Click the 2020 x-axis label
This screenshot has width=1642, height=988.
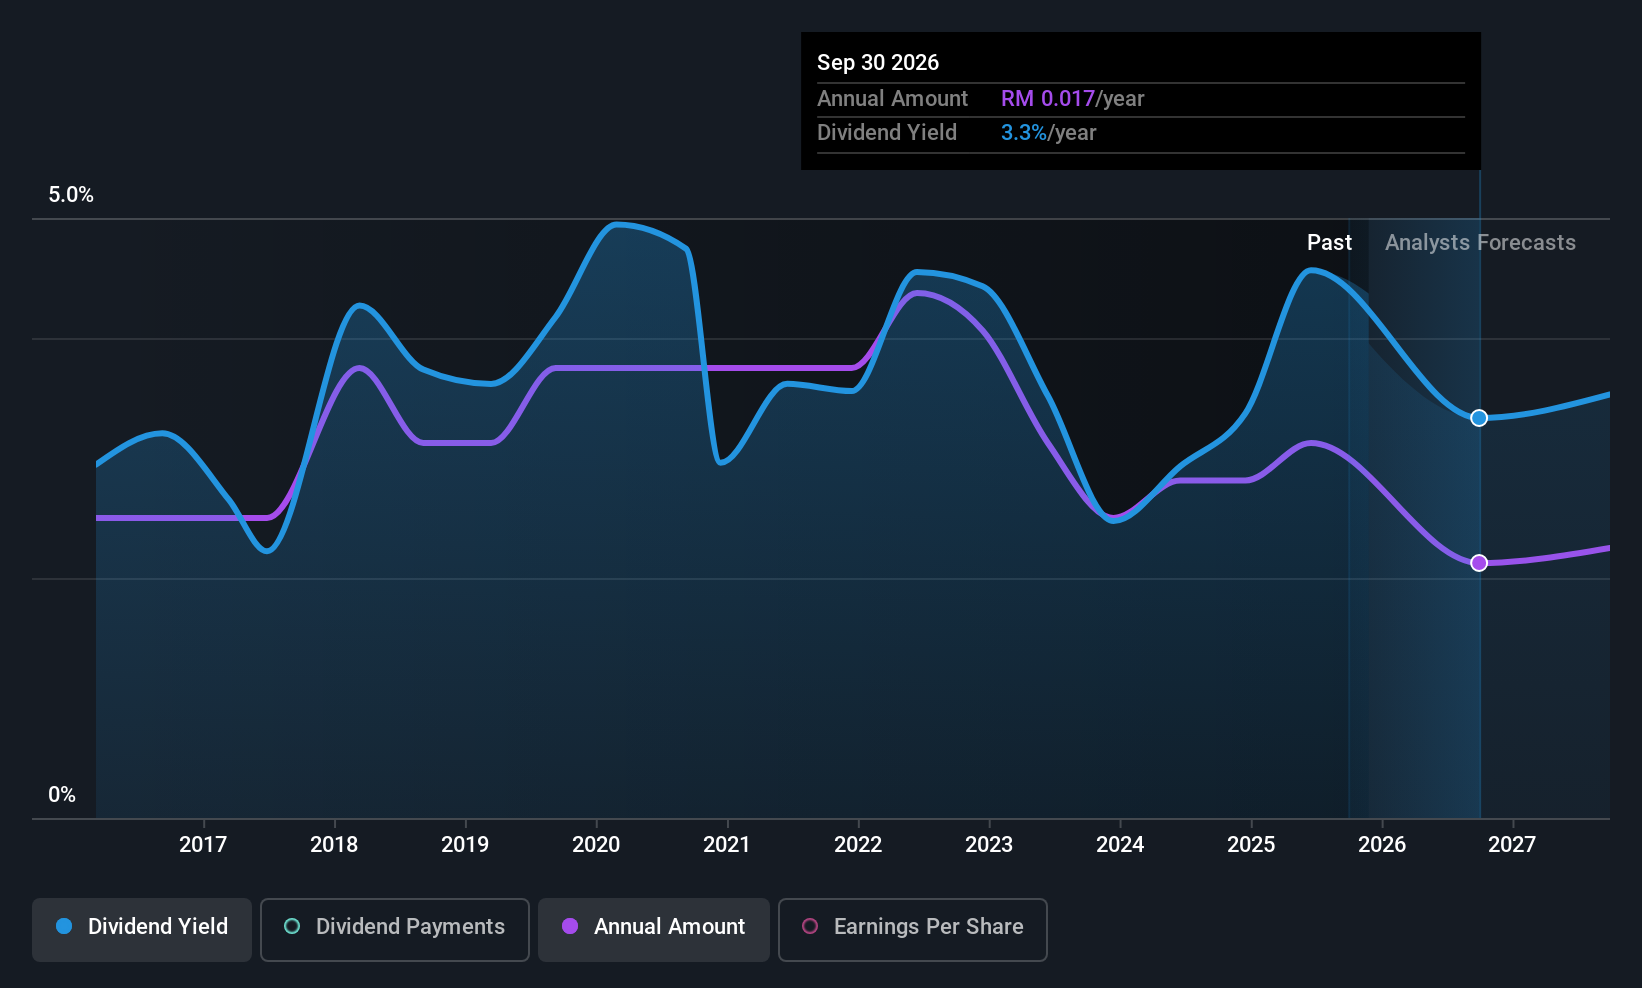click(x=596, y=845)
